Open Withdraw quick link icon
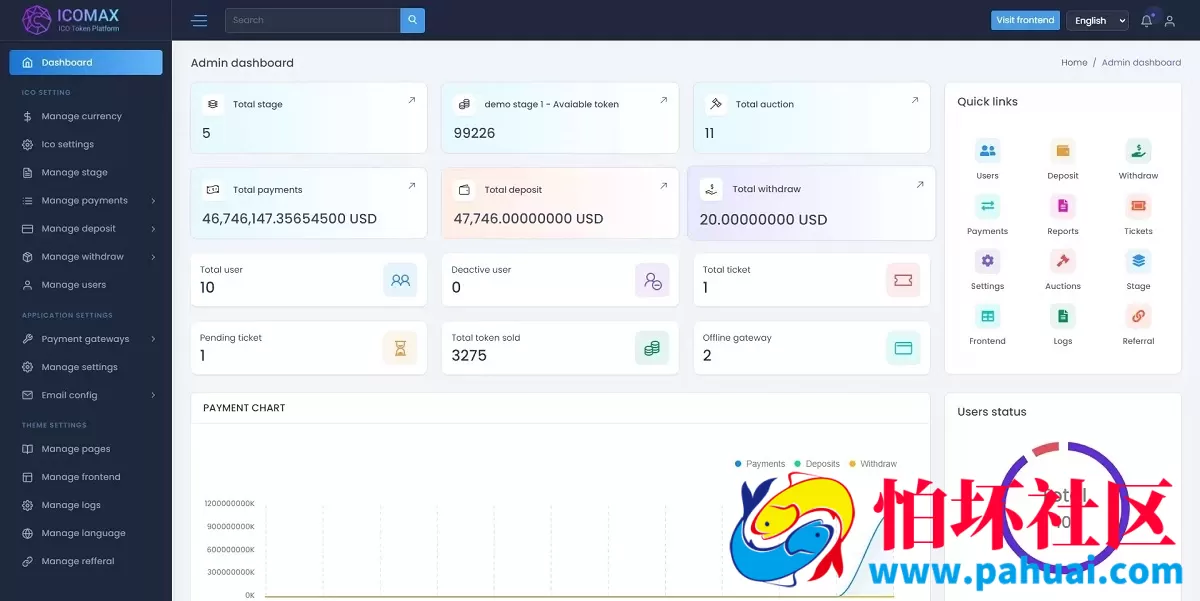 coord(1138,151)
